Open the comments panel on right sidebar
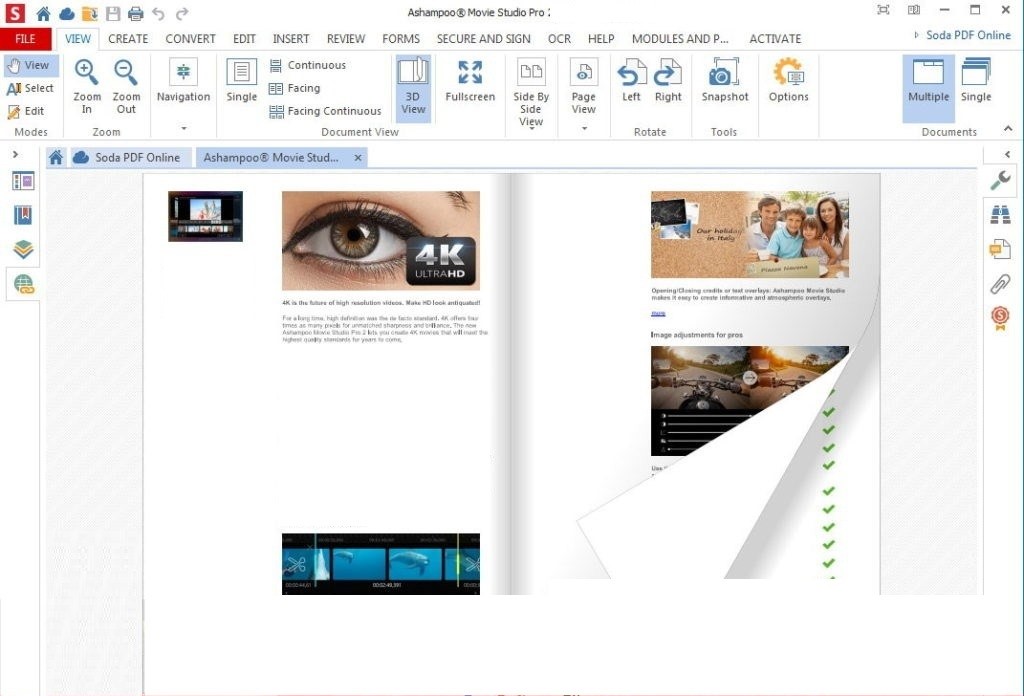1024x696 pixels. pos(1000,249)
